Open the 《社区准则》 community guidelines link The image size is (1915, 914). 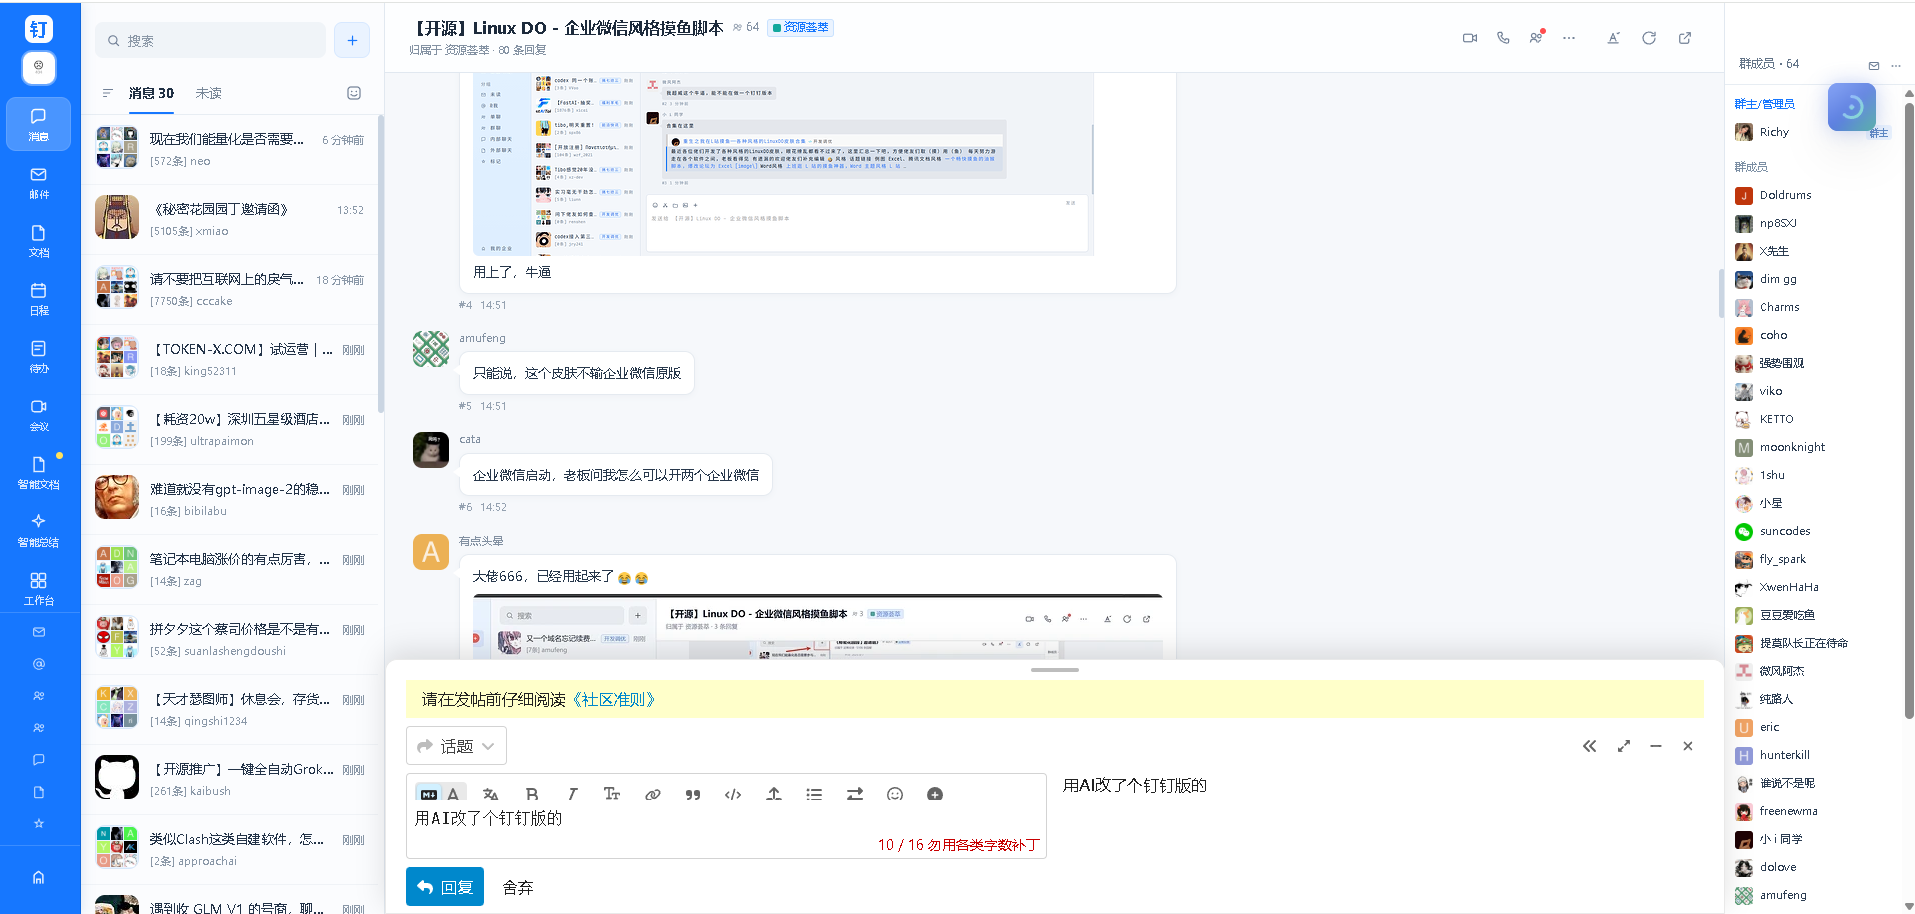[613, 699]
